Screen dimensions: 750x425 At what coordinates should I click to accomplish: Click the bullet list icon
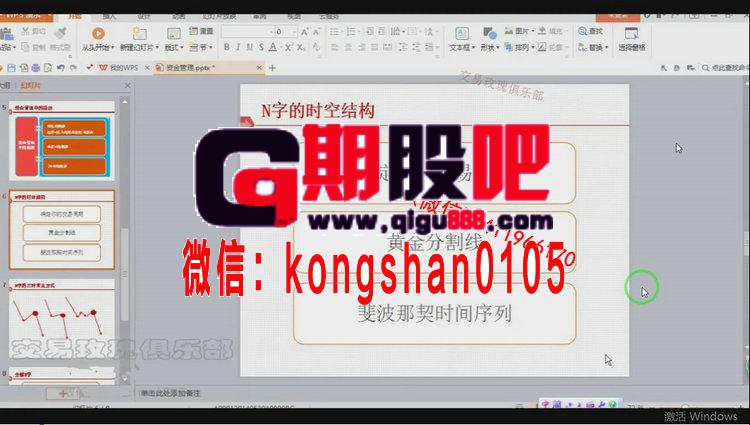click(x=335, y=32)
